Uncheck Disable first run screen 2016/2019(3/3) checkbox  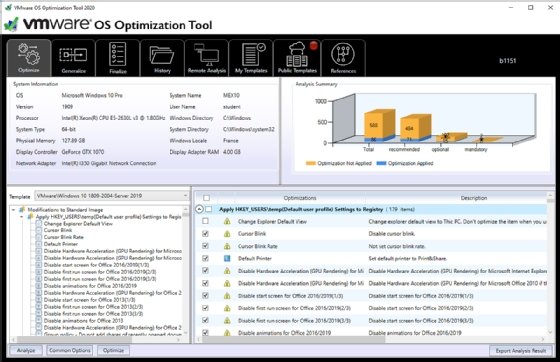click(205, 320)
